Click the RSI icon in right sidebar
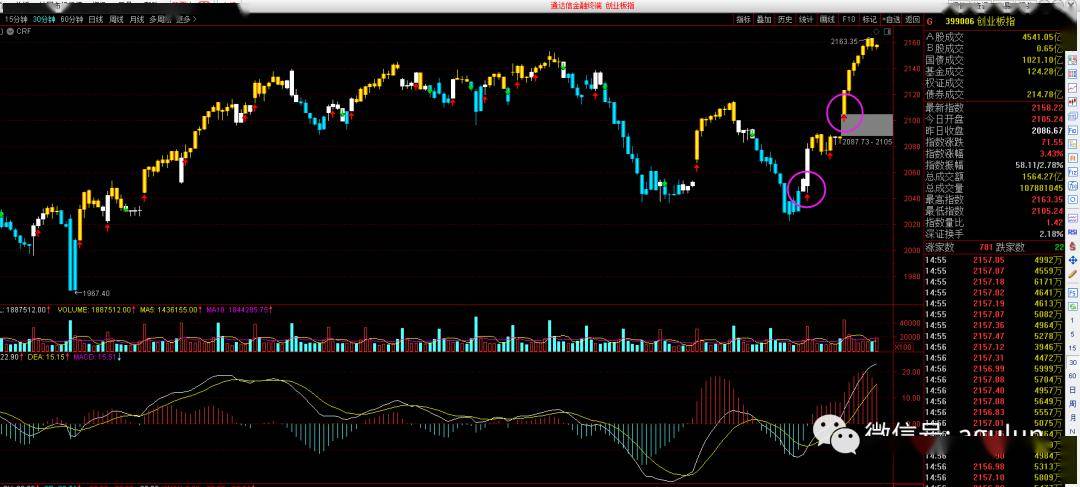 point(1073,233)
